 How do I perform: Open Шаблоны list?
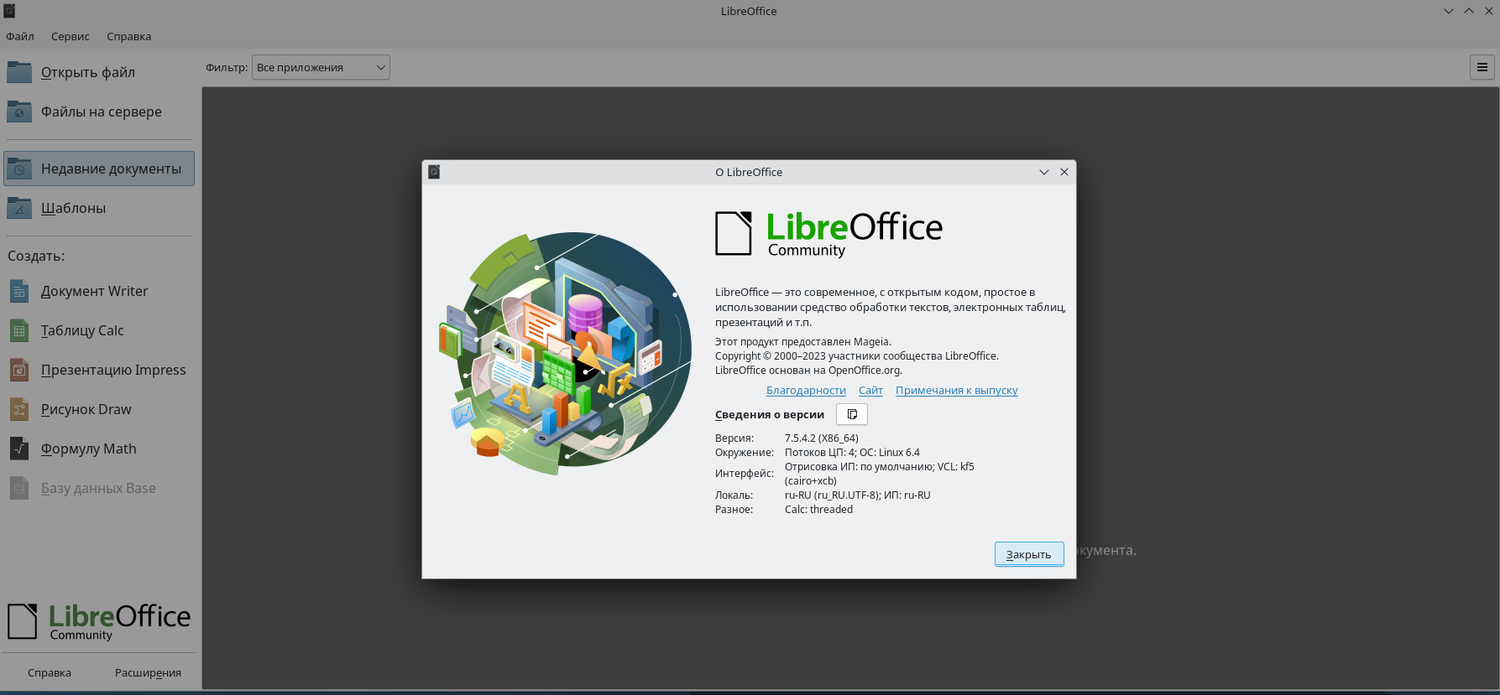pos(99,208)
